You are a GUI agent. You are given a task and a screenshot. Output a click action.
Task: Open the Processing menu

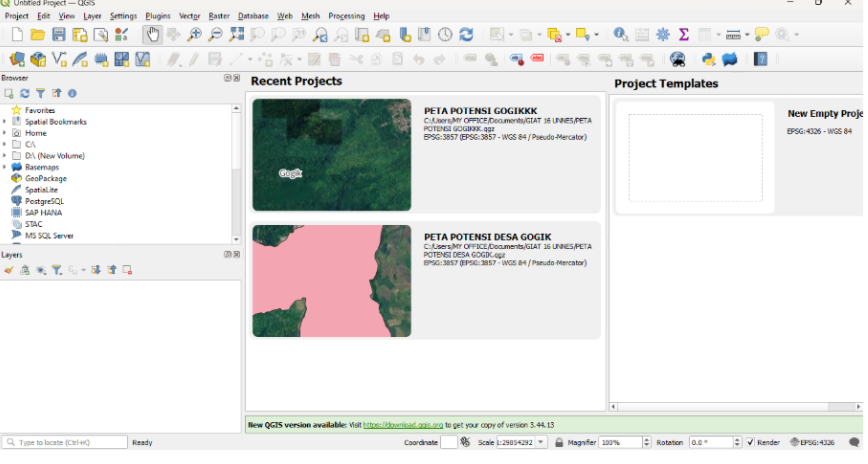click(x=347, y=16)
